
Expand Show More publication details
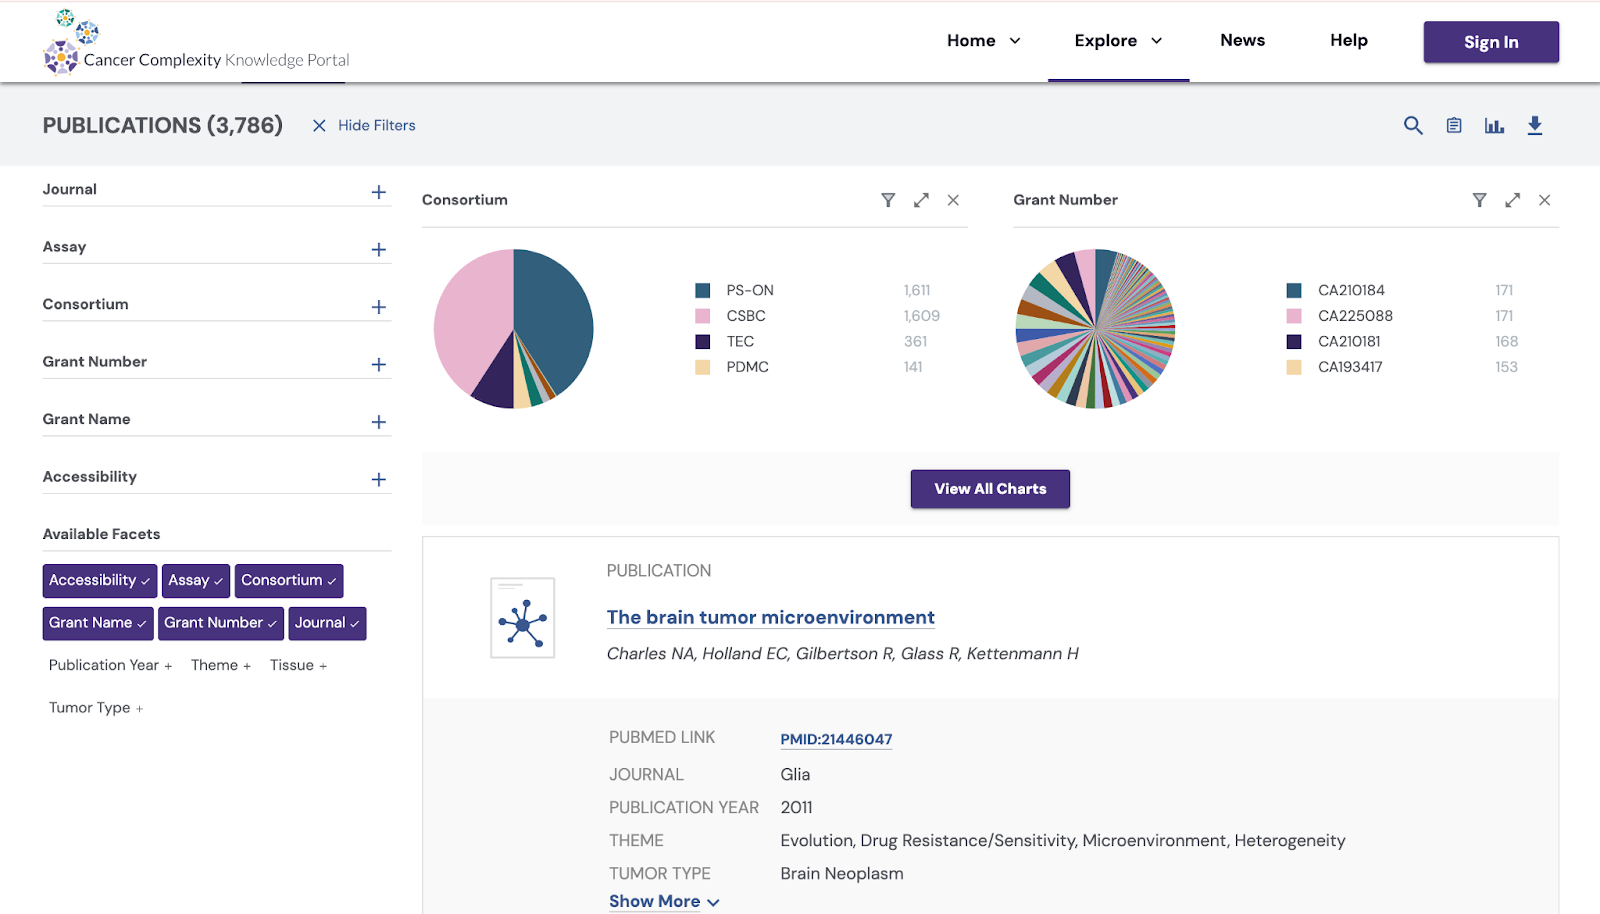[664, 901]
